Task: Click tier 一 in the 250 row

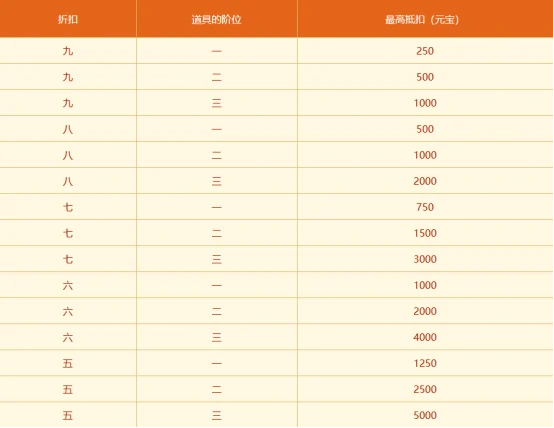Action: [217, 51]
